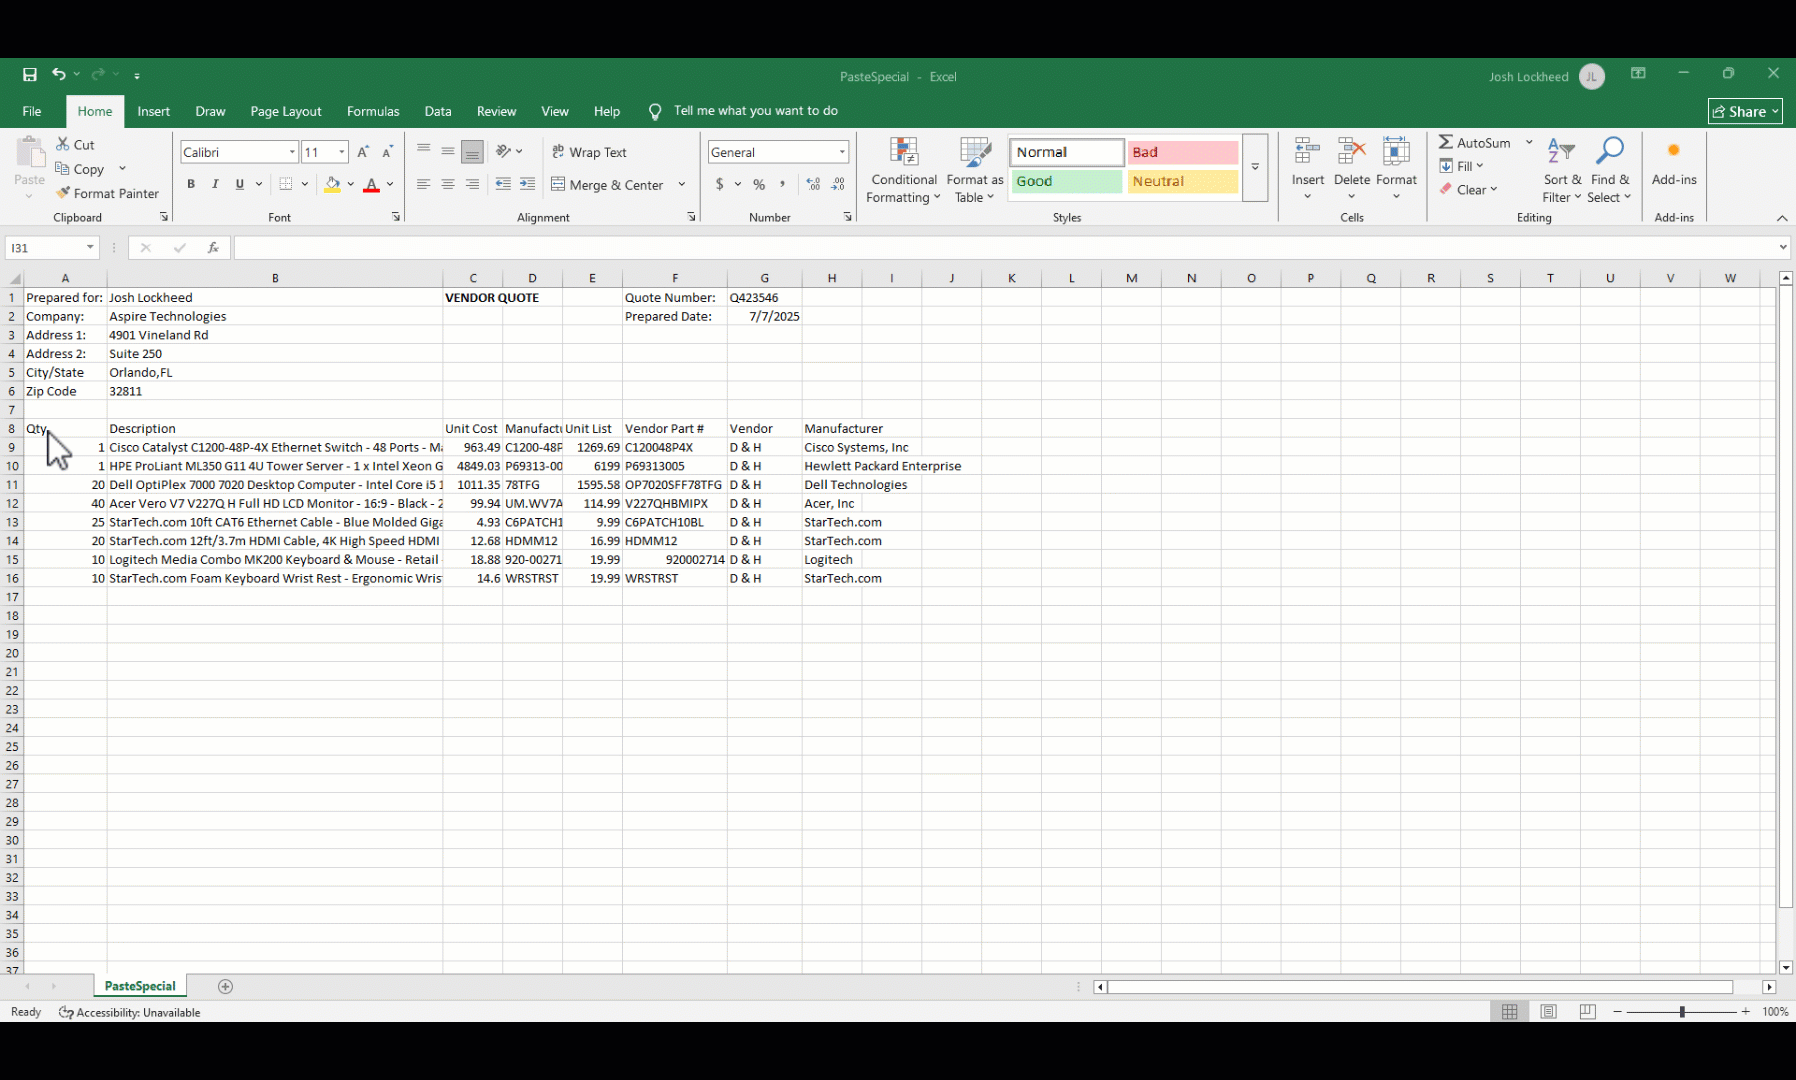Add a new sheet with plus icon
The height and width of the screenshot is (1080, 1796).
(x=226, y=987)
